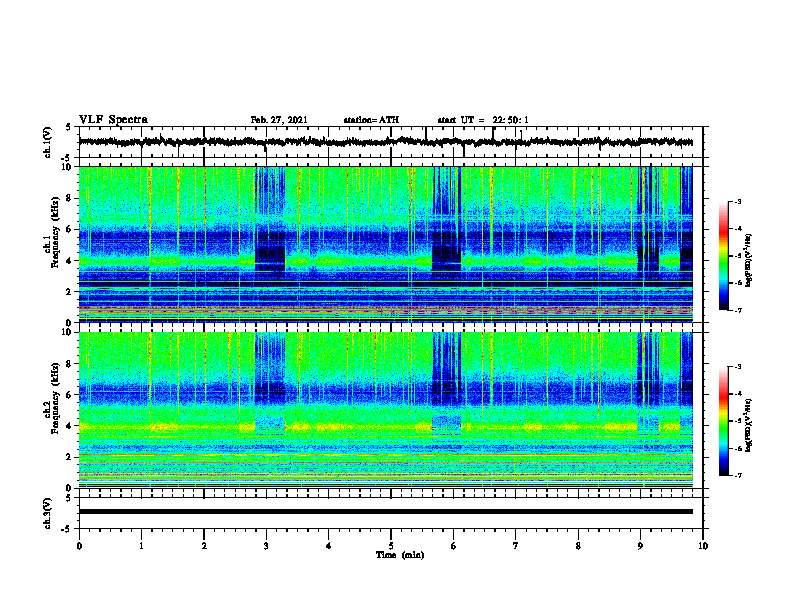This screenshot has height=612, width=792.
Task: Click the time axis tick label "2"
Action: click(x=204, y=546)
